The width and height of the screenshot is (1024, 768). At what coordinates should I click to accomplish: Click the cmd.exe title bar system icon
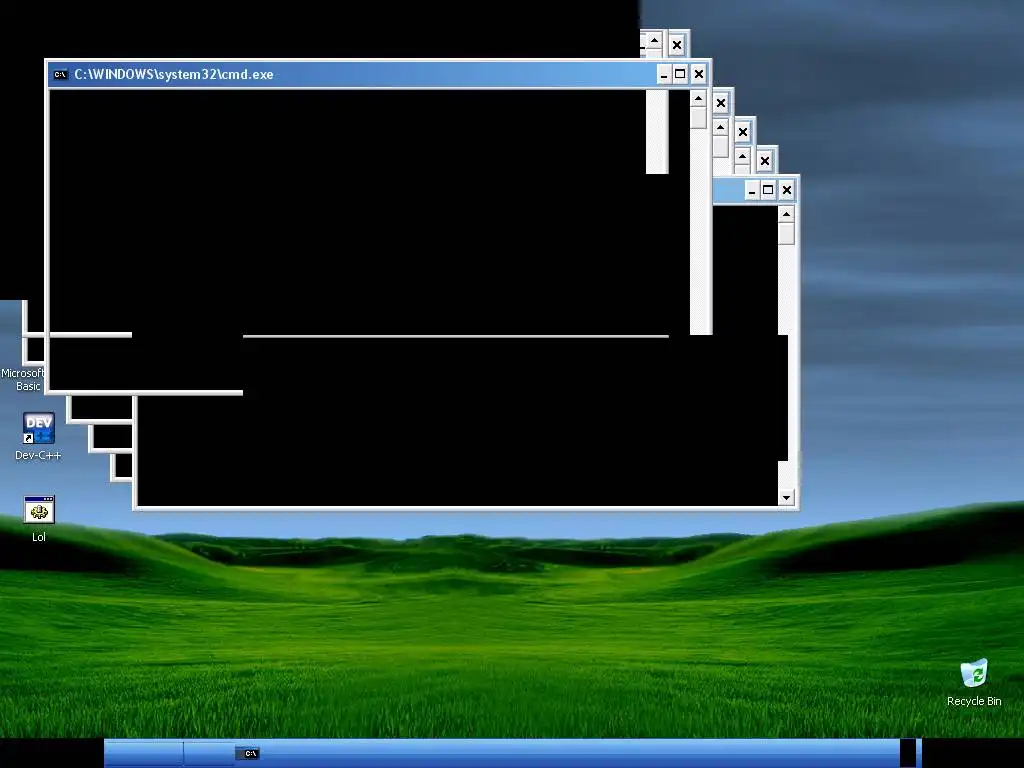(60, 74)
